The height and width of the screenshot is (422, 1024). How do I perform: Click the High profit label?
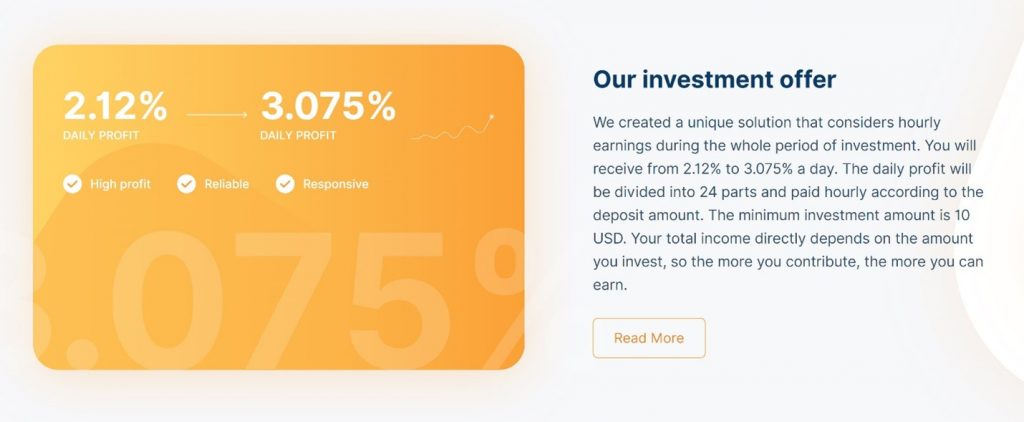pyautogui.click(x=120, y=184)
